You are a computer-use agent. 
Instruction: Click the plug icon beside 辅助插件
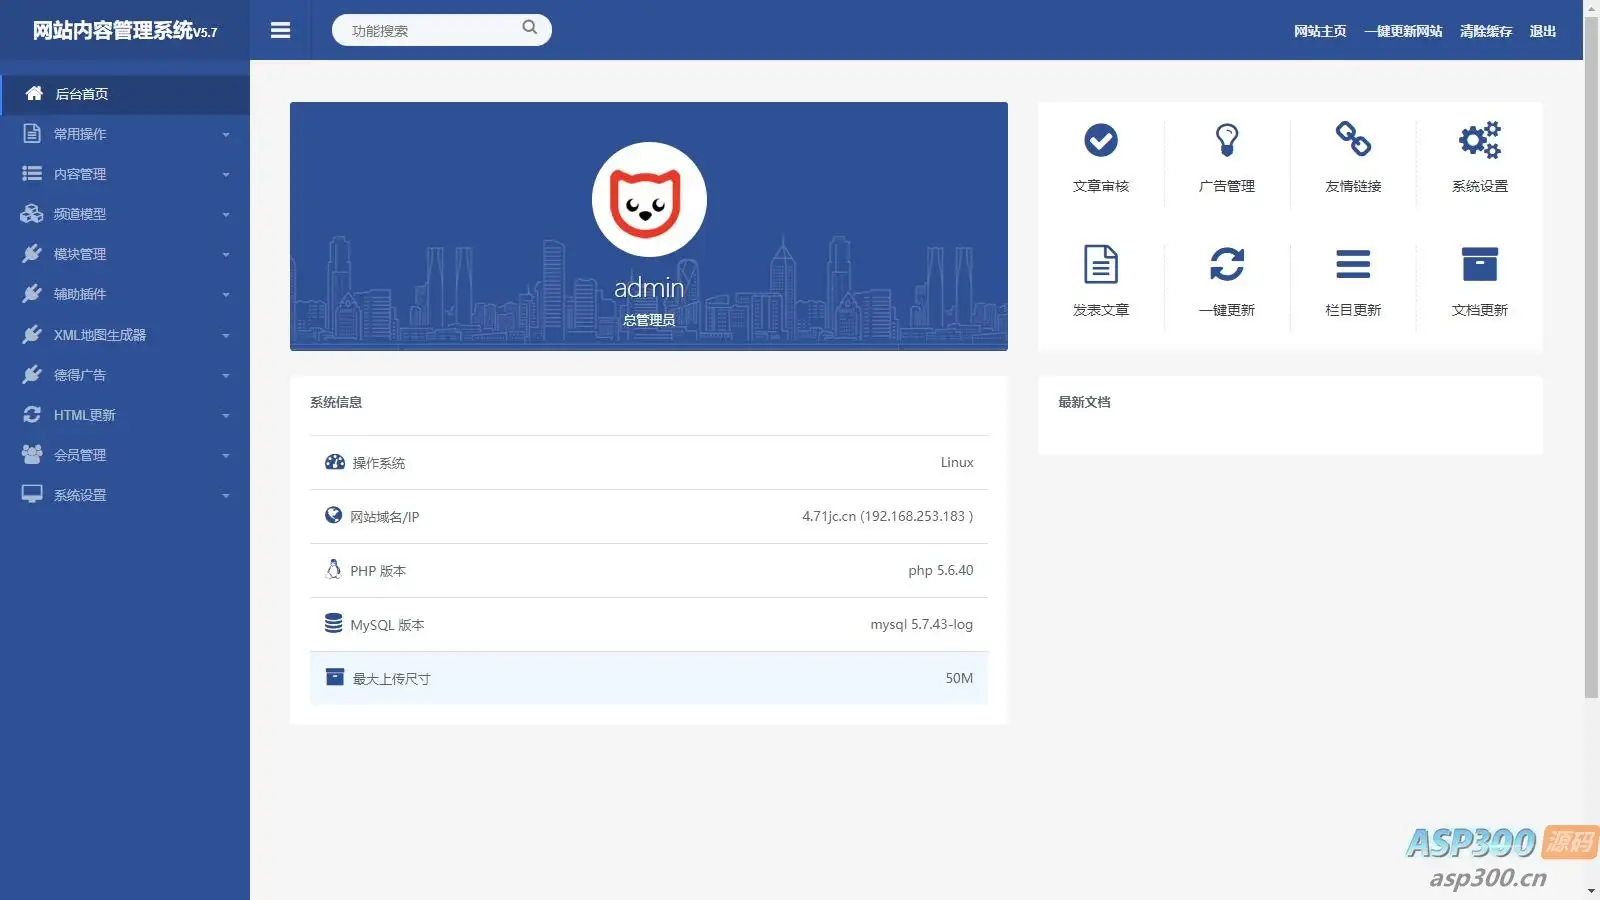click(x=32, y=293)
